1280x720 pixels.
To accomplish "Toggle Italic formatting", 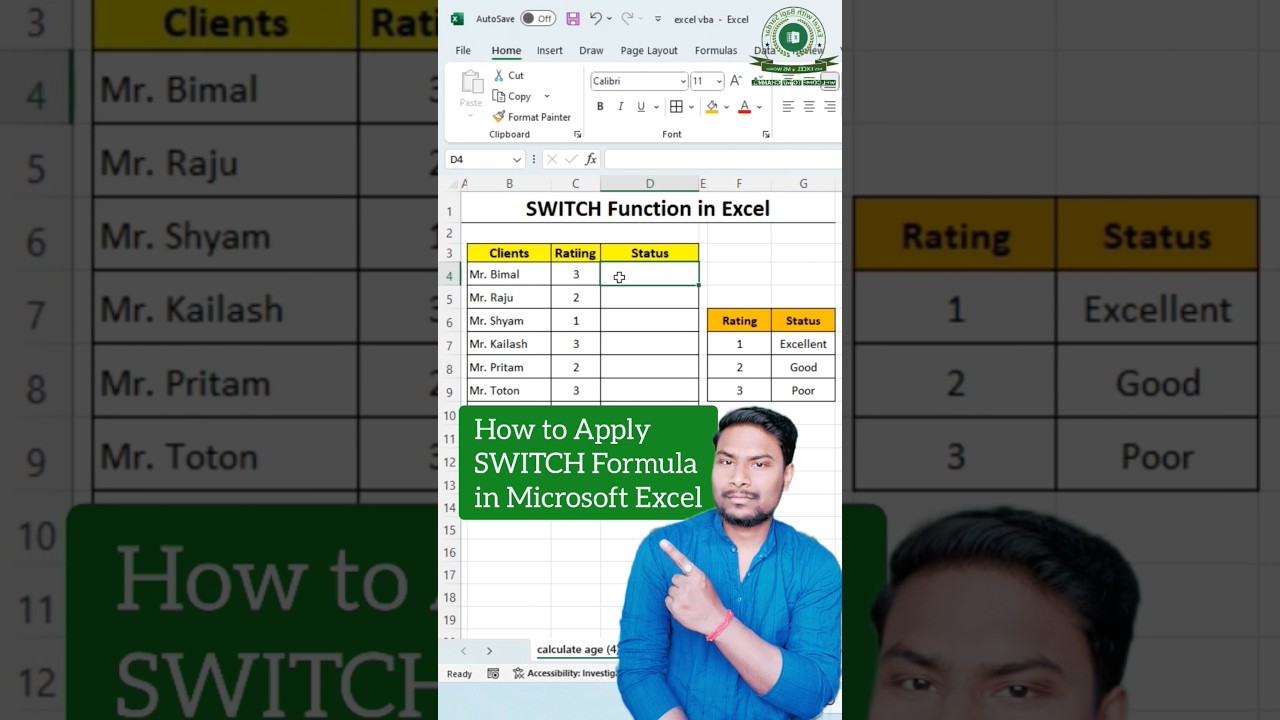I will [621, 107].
